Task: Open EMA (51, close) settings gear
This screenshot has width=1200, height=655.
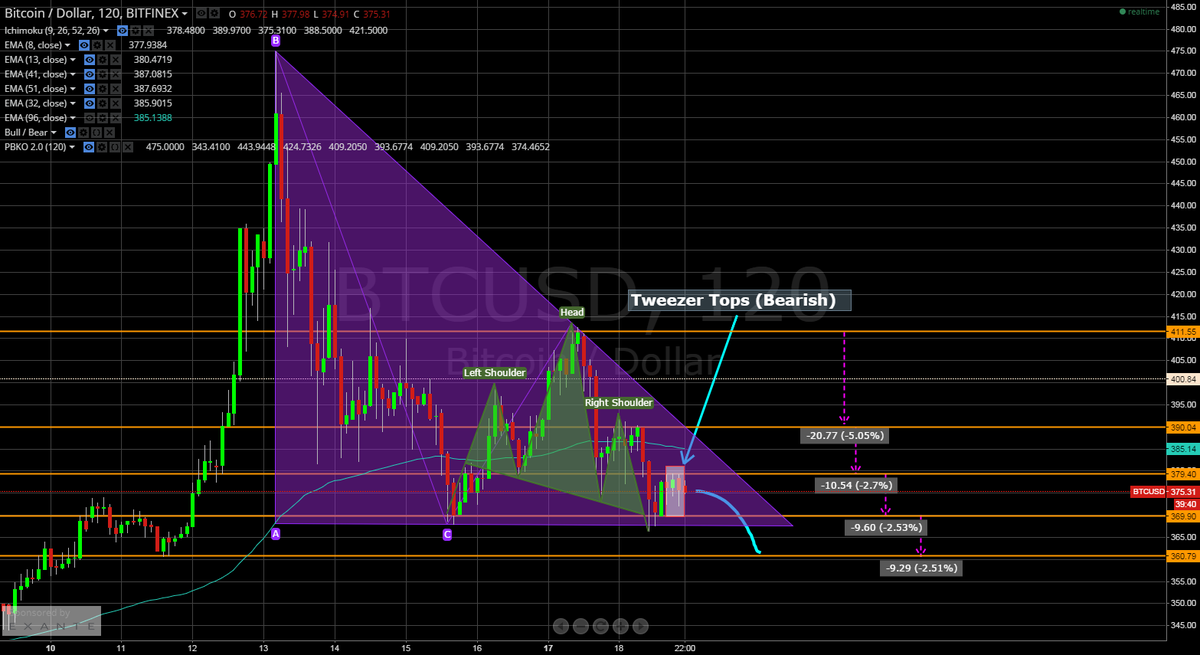Action: (x=102, y=89)
